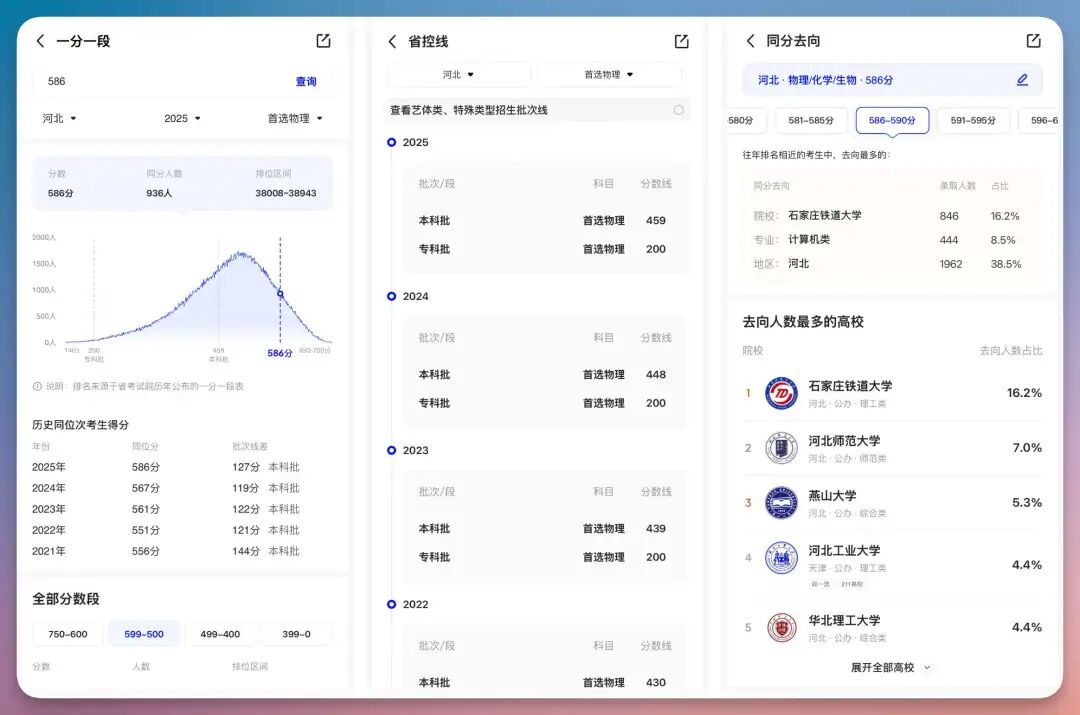Viewport: 1080px width, 715px height.
Task: Select the 599-500 score range tab
Action: [x=144, y=634]
